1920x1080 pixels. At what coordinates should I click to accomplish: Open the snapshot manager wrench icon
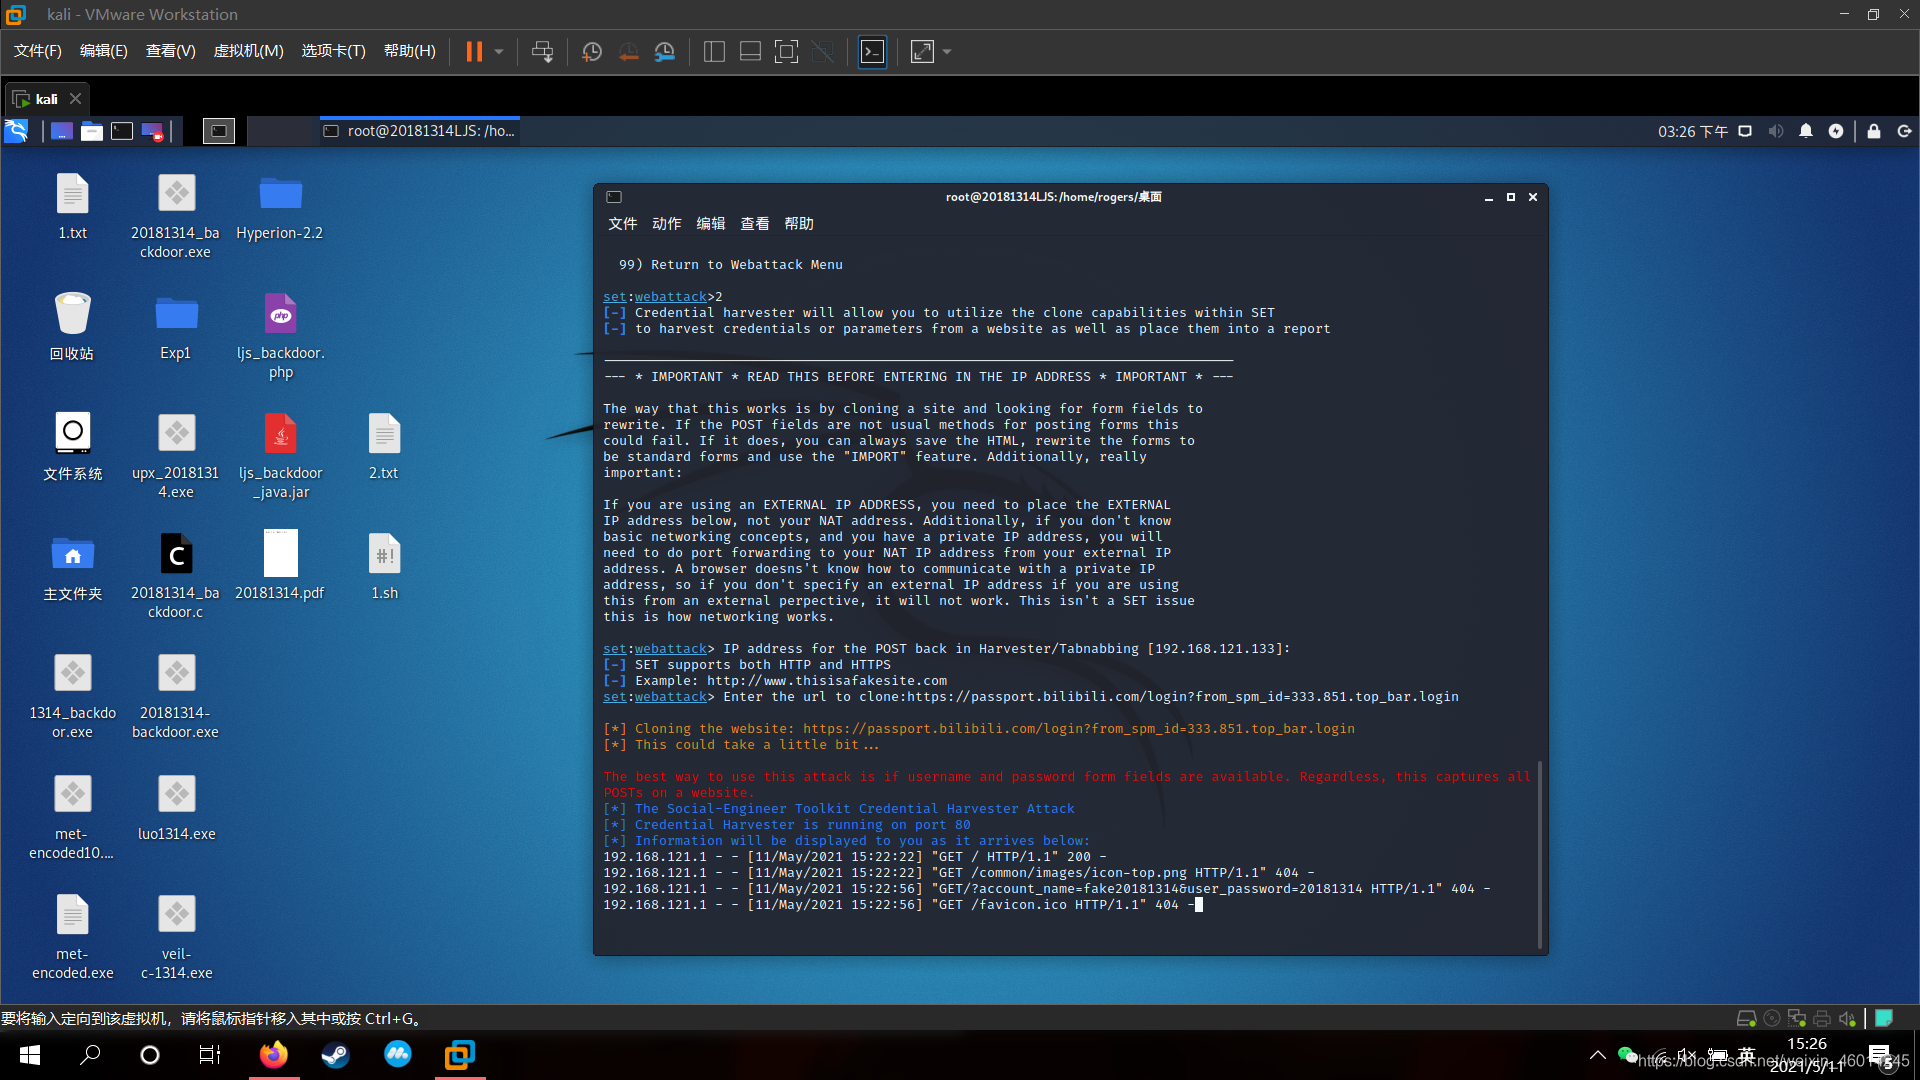click(665, 52)
